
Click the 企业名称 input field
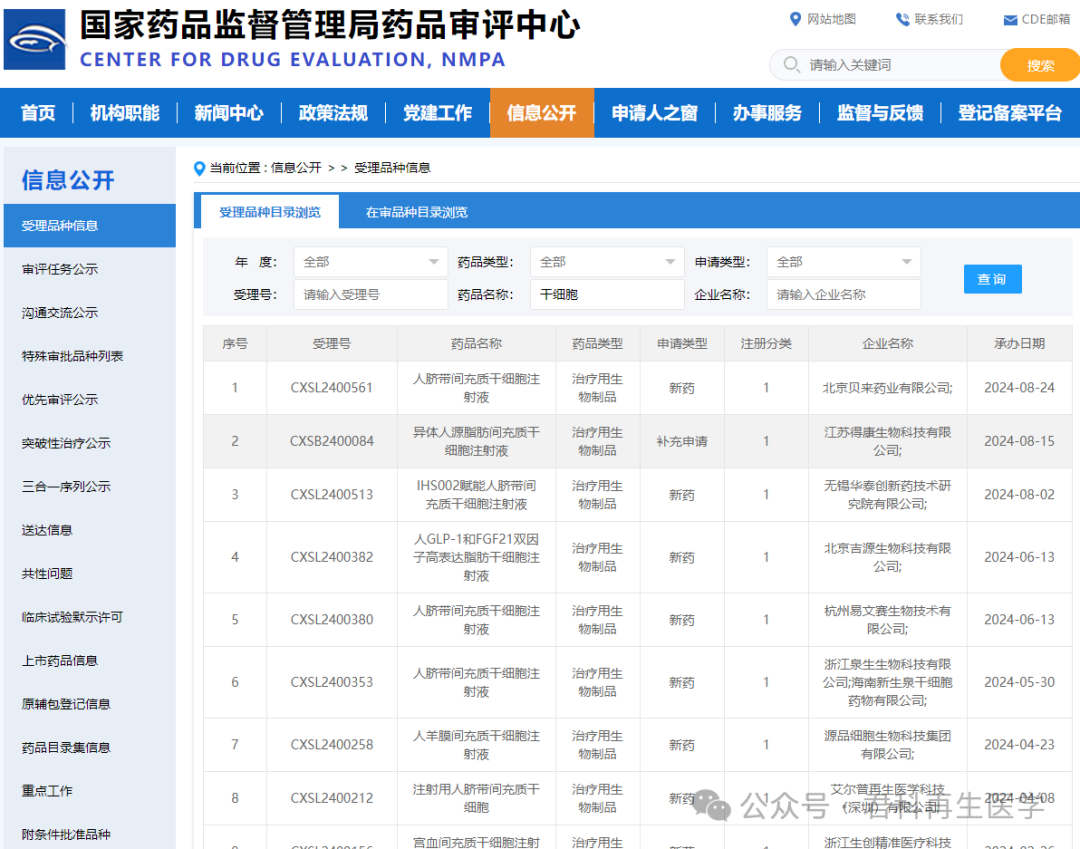coord(844,295)
